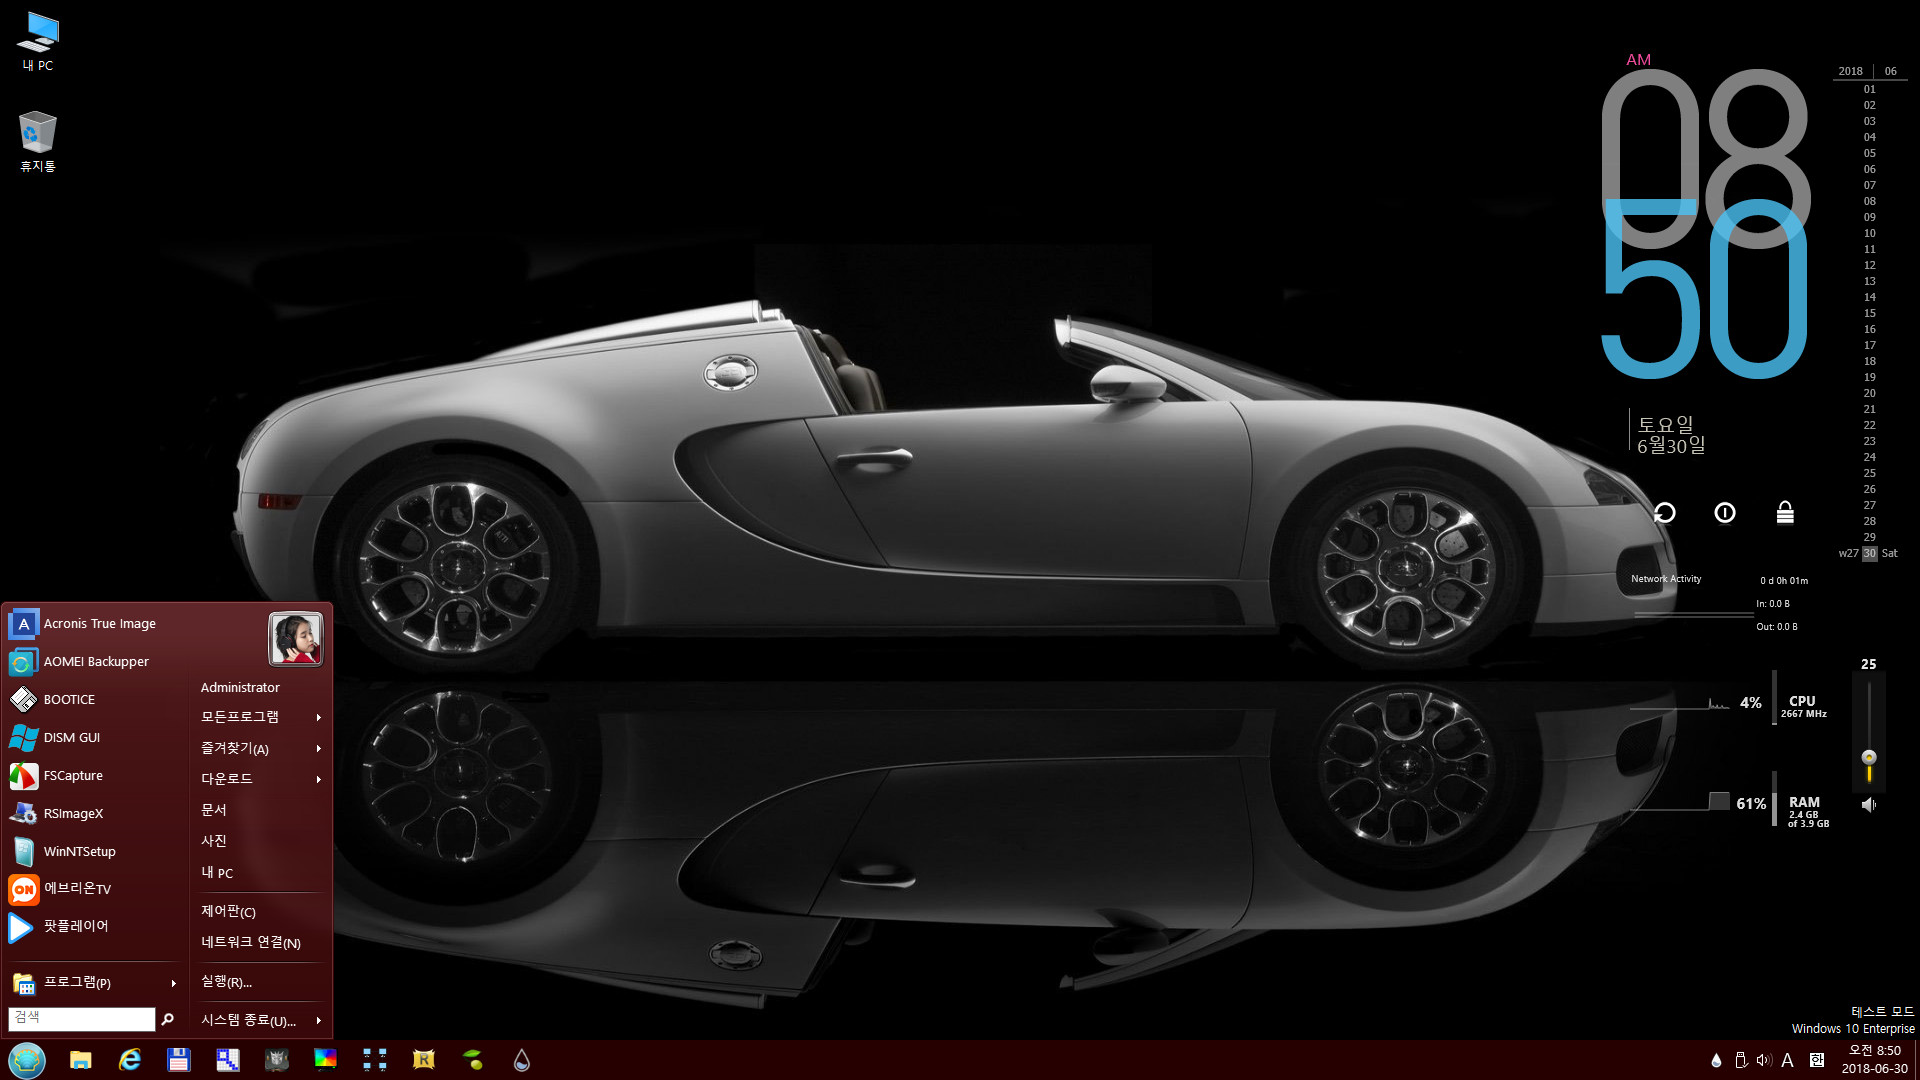
Task: Click the Administrator user name
Action: 240,688
